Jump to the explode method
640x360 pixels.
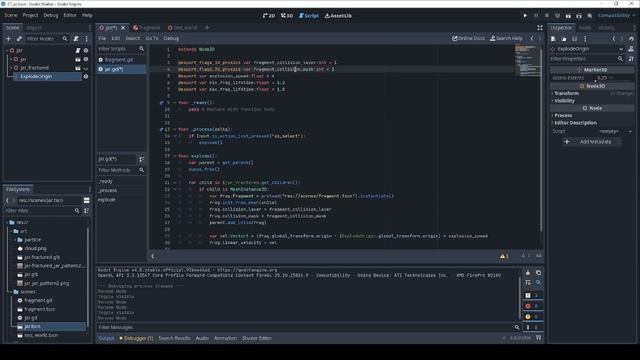pyautogui.click(x=107, y=200)
